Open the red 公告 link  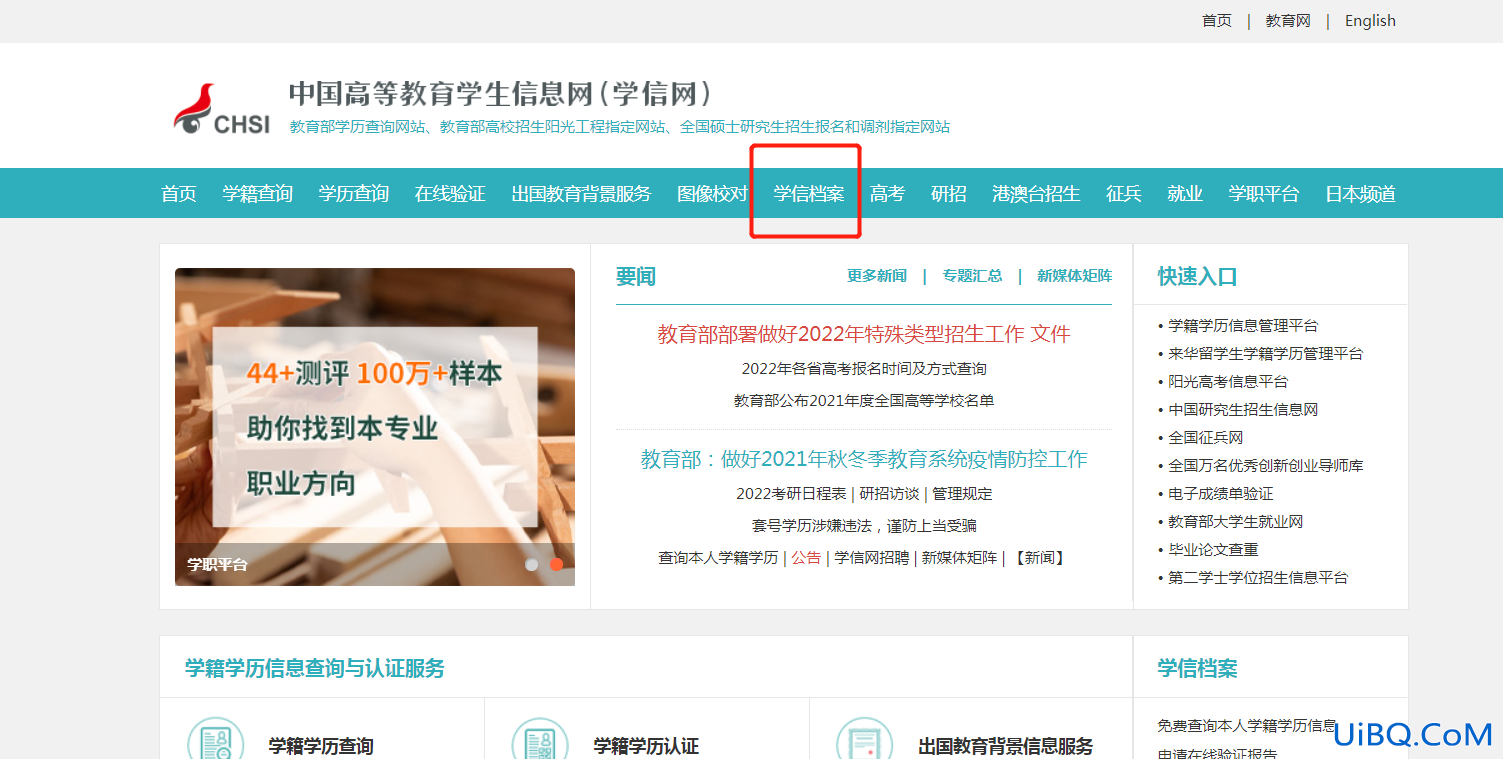coord(806,558)
